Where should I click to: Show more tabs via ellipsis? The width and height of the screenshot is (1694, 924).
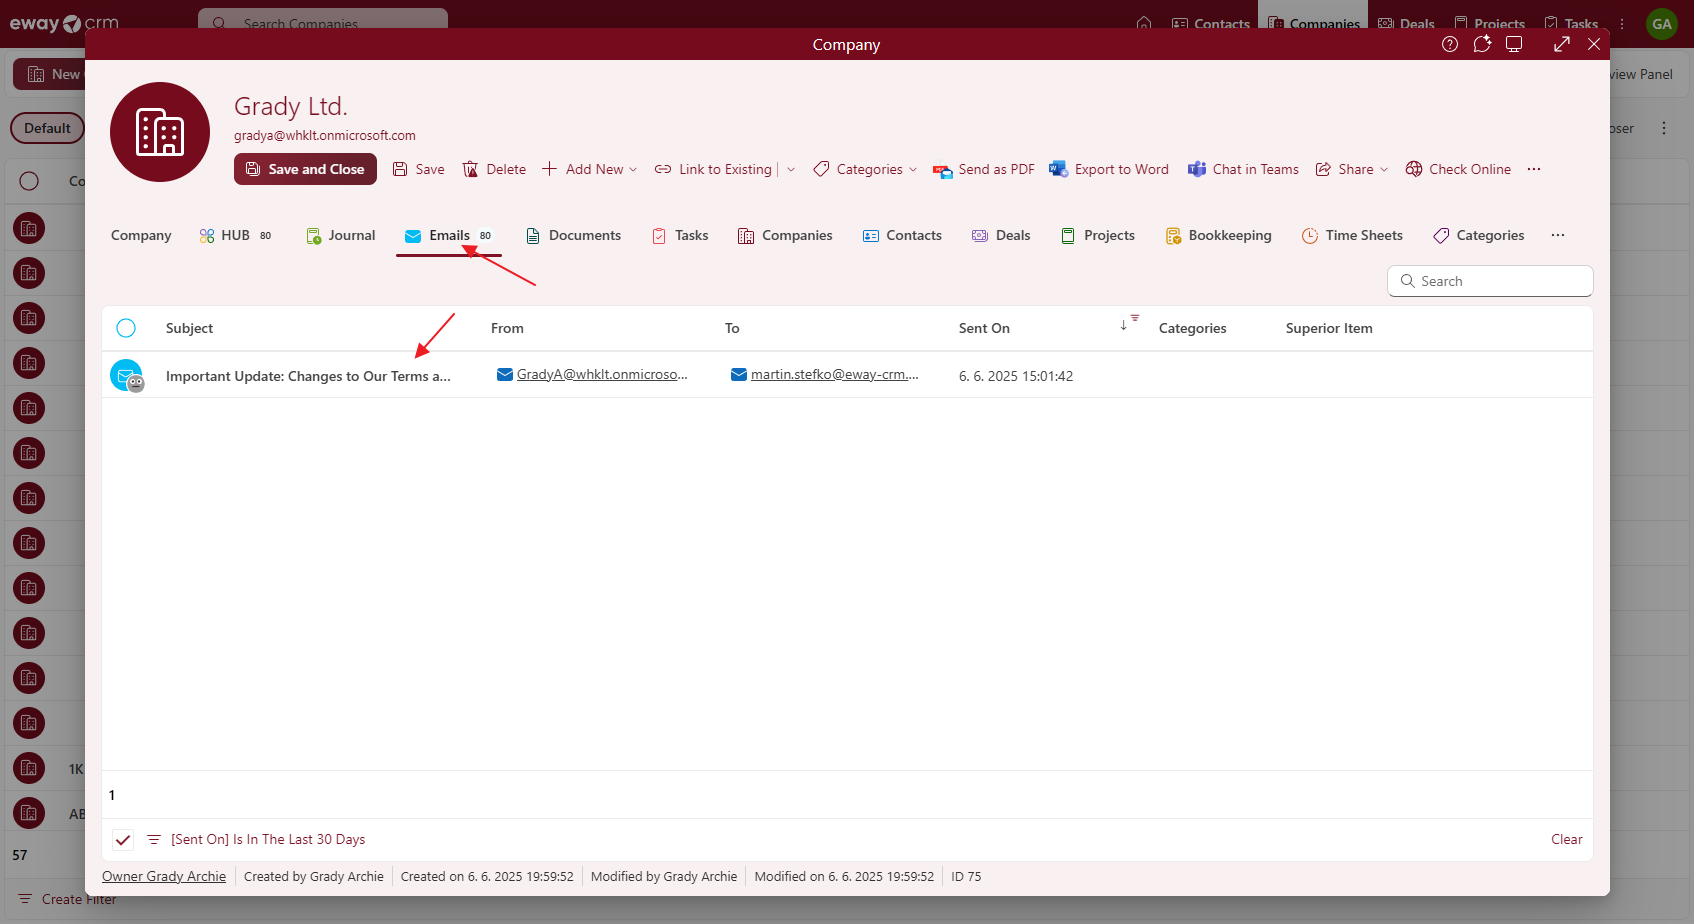click(1558, 235)
